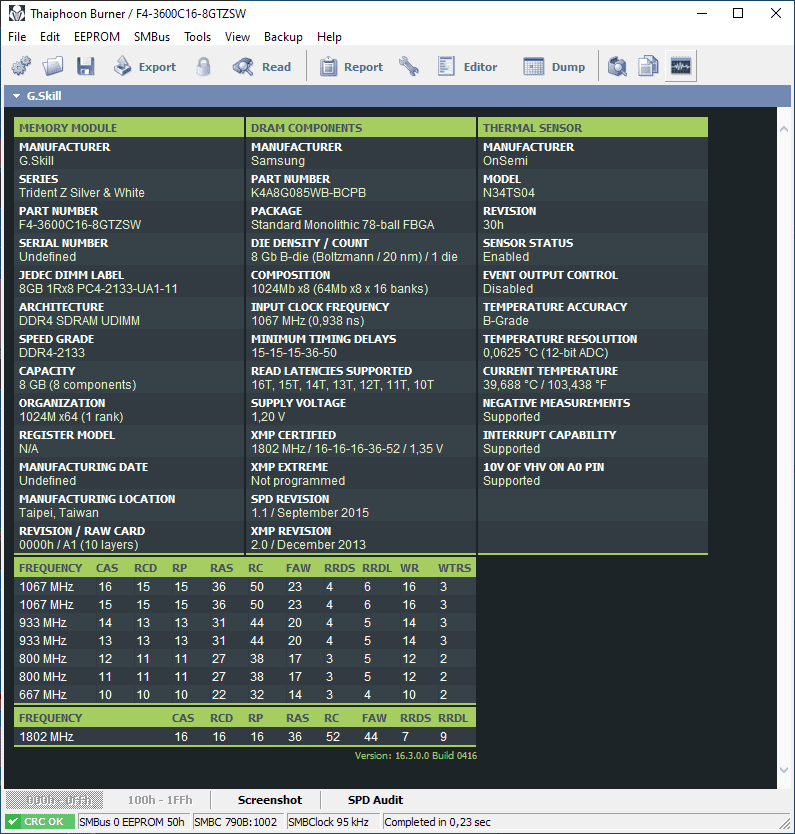Click thermal sensor model N34TS04
795x834 pixels.
pos(509,193)
